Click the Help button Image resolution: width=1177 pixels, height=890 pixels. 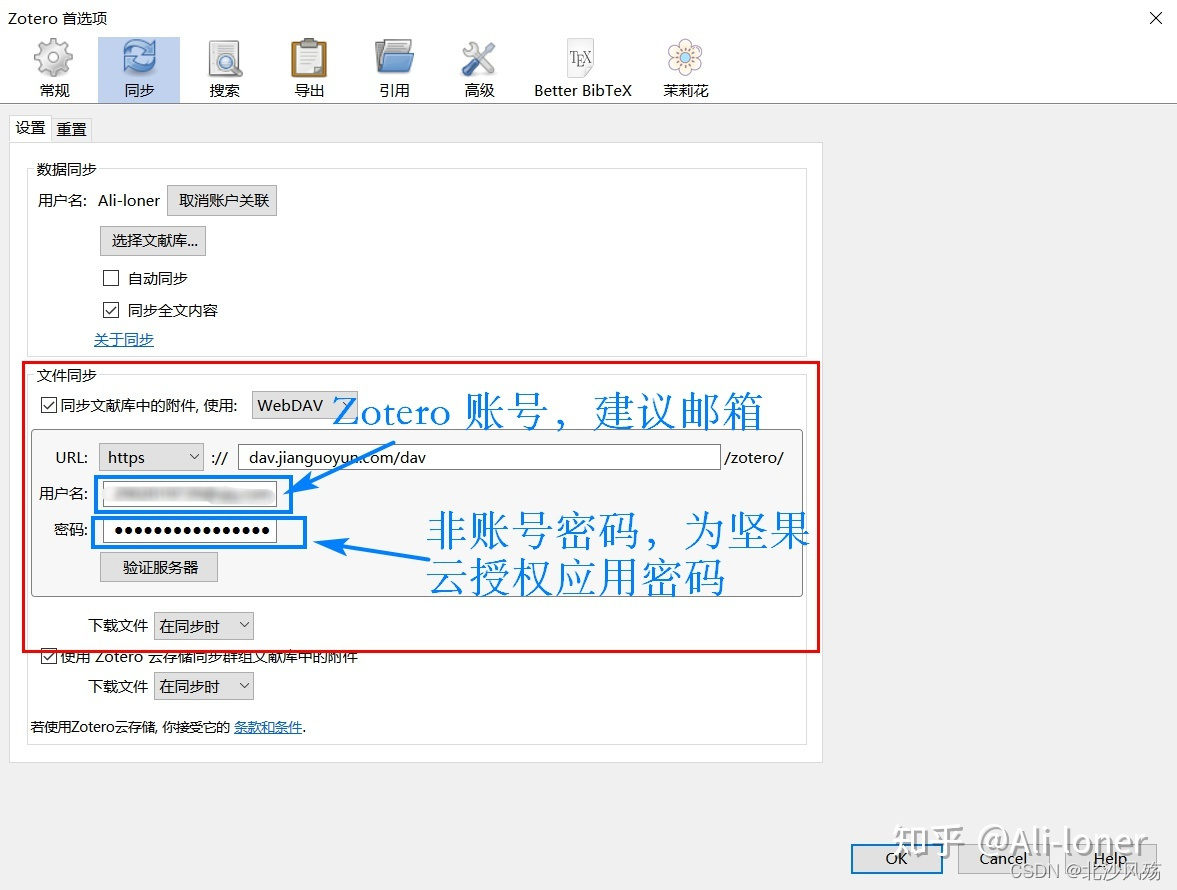[1109, 858]
